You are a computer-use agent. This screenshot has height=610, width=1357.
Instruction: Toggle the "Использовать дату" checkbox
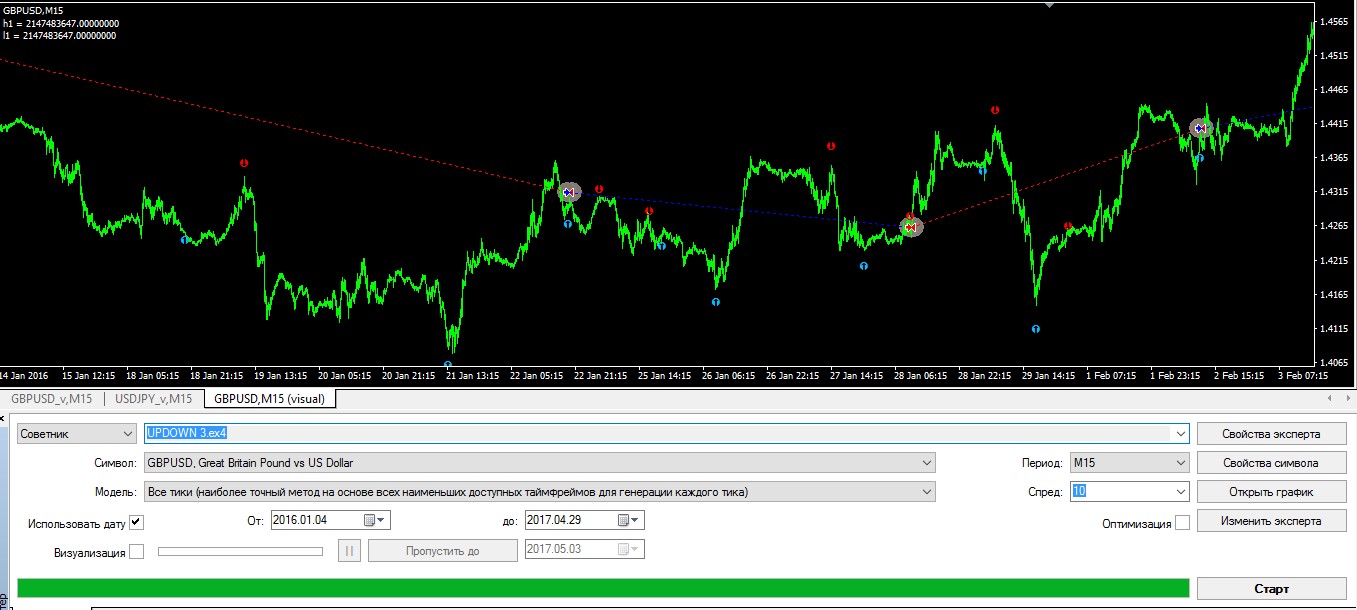(x=137, y=522)
